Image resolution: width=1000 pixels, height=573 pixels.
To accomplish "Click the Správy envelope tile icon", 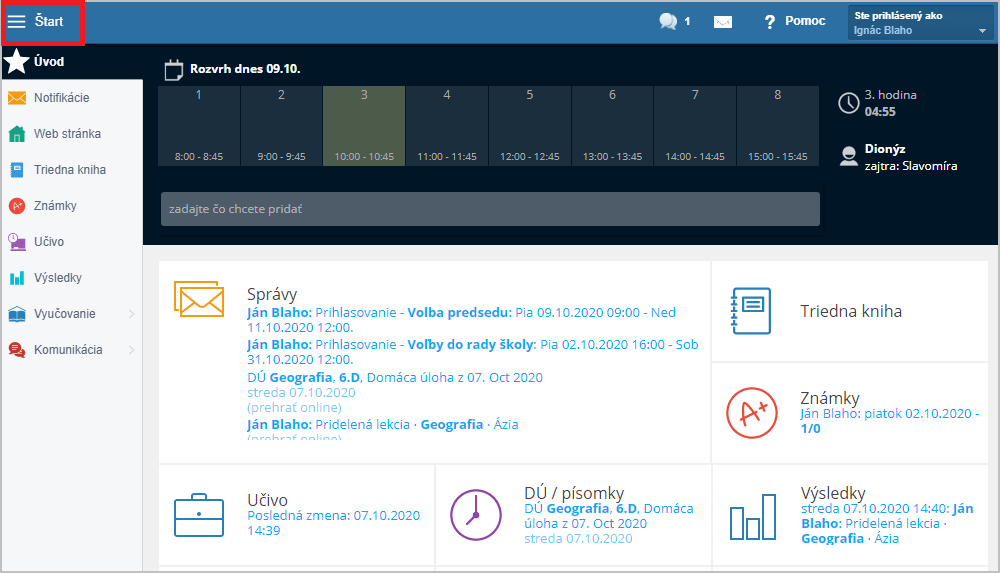I will [198, 300].
